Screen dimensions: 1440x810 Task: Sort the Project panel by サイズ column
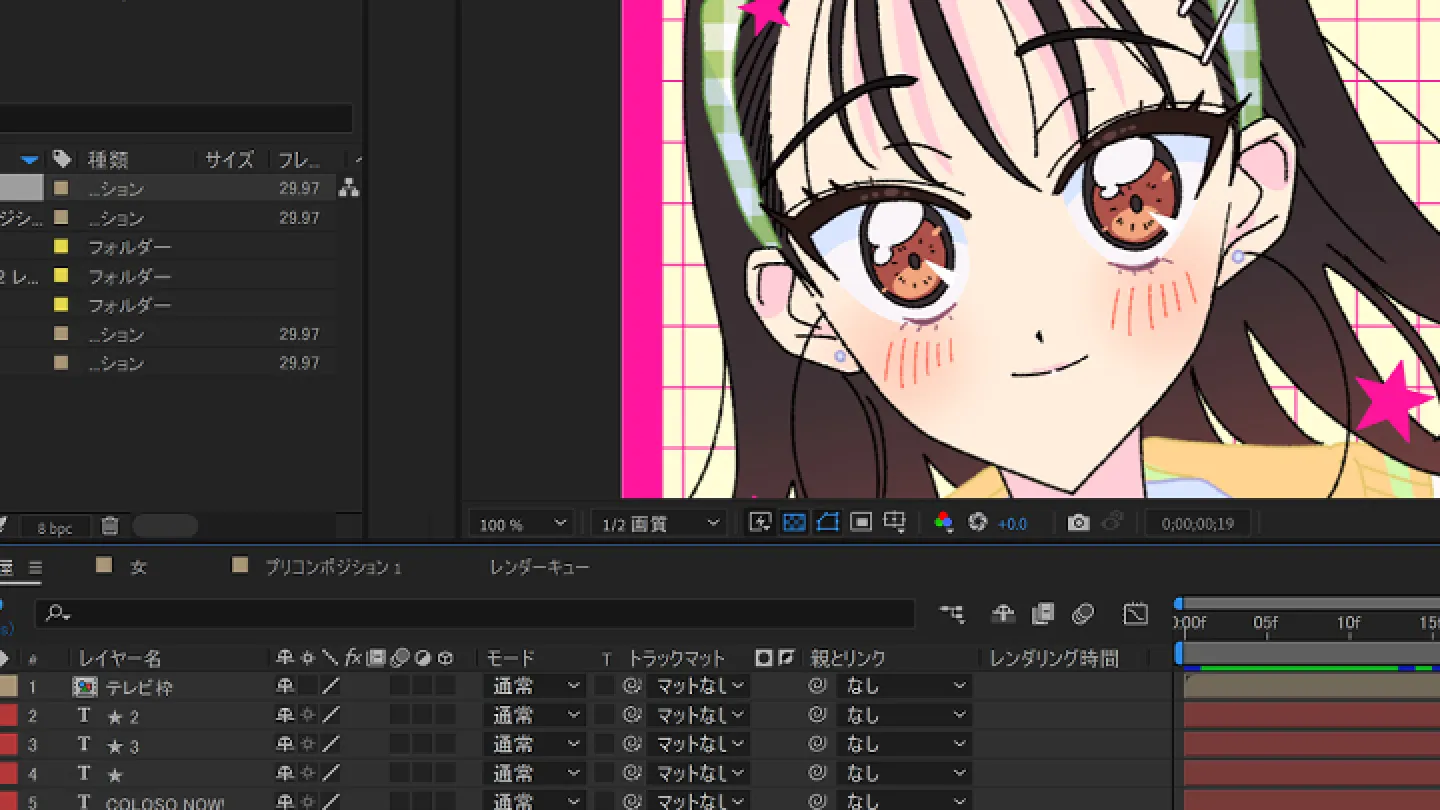point(229,160)
